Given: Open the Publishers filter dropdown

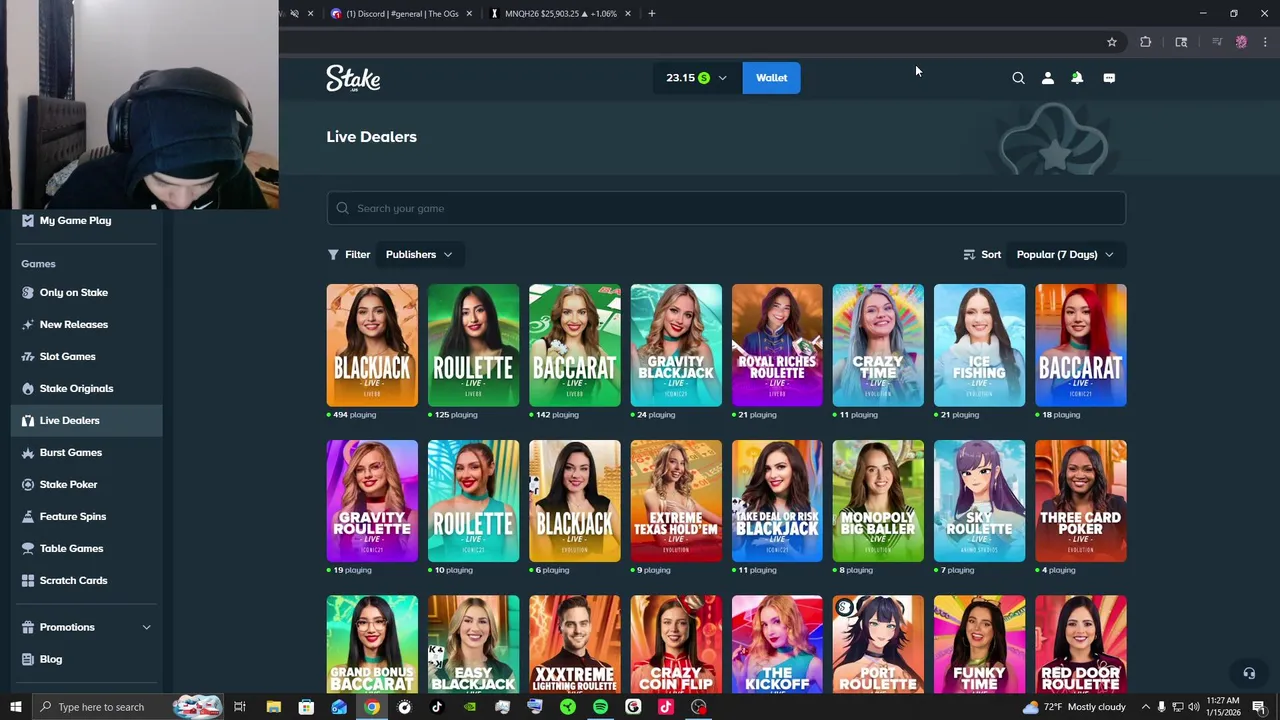Looking at the screenshot, I should 419,254.
